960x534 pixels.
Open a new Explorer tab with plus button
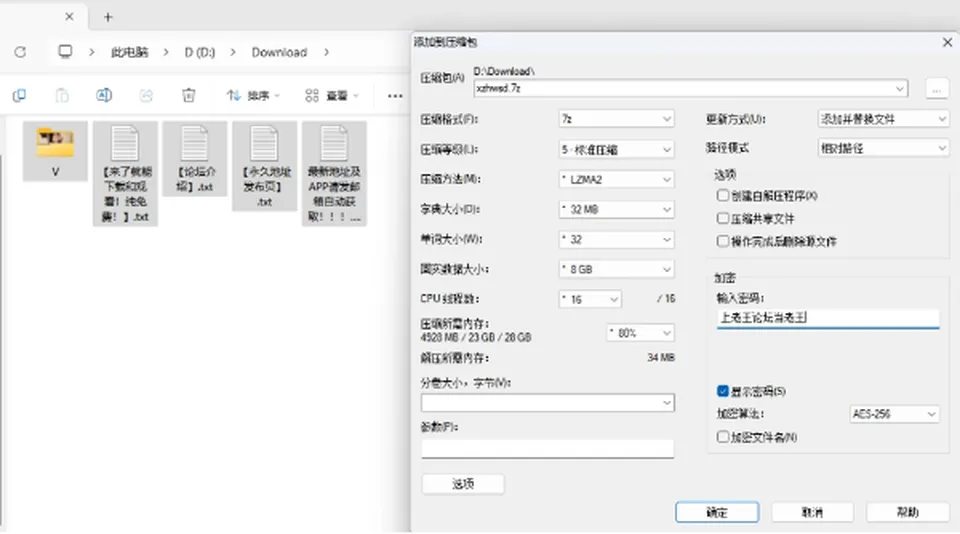click(108, 17)
